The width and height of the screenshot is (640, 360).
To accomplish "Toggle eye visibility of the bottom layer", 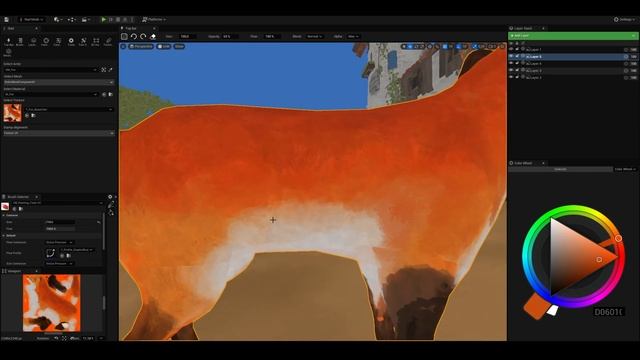I will coord(511,77).
